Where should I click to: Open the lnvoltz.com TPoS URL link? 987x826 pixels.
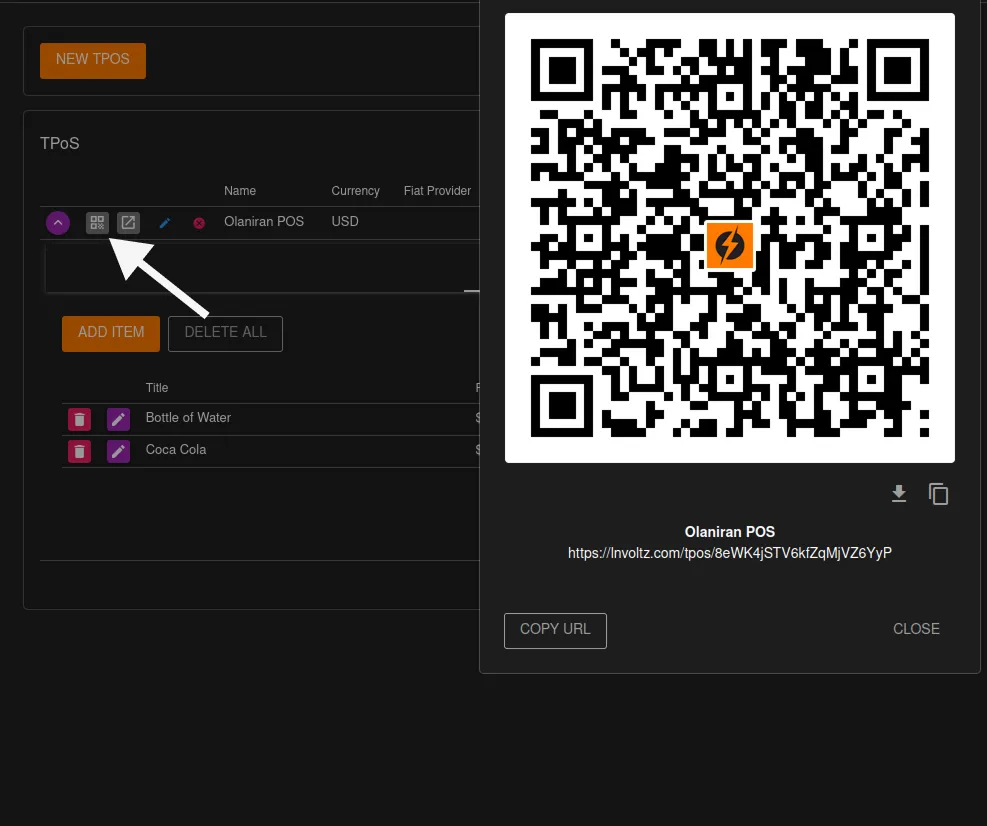730,553
